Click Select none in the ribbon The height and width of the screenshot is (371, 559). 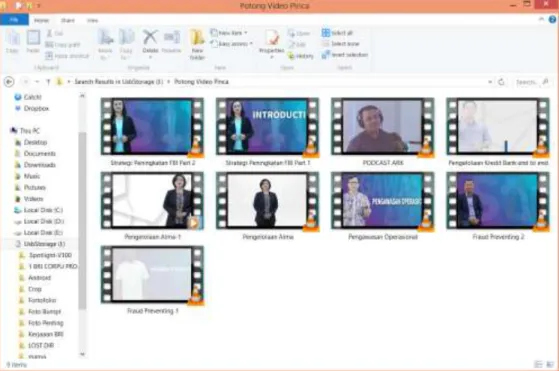[x=340, y=43]
